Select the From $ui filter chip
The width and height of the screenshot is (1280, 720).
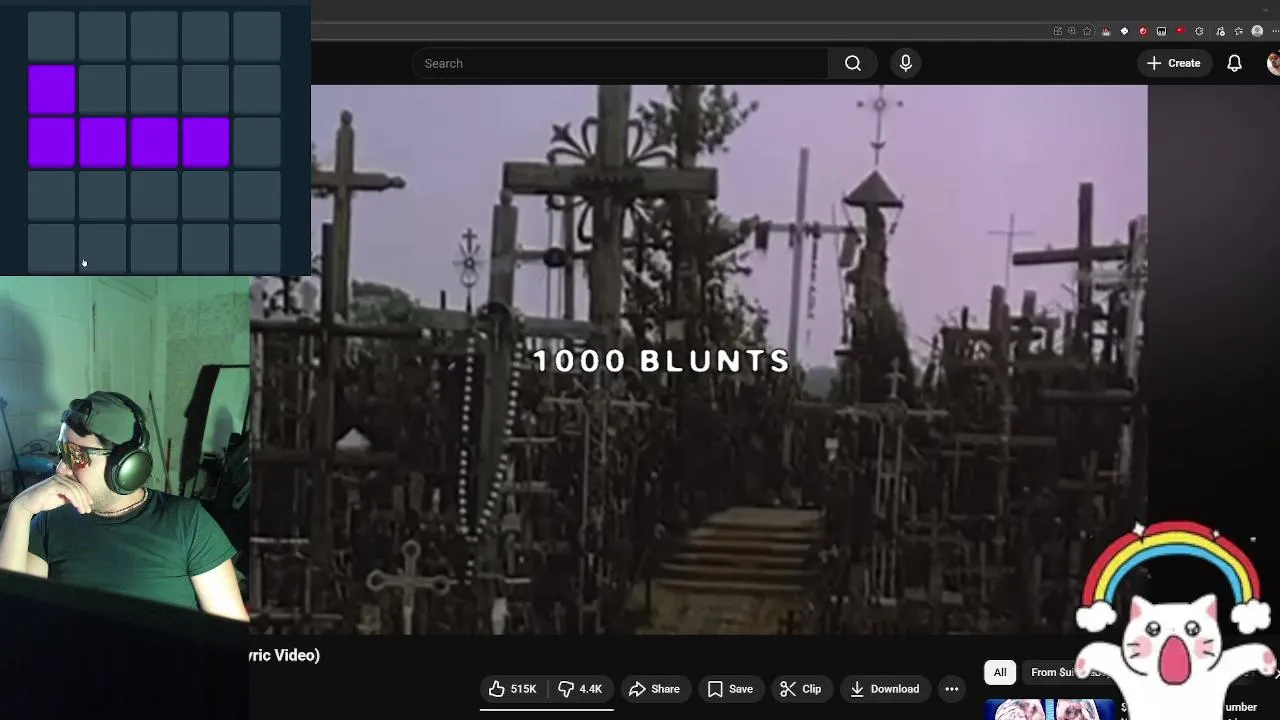[x=1066, y=672]
